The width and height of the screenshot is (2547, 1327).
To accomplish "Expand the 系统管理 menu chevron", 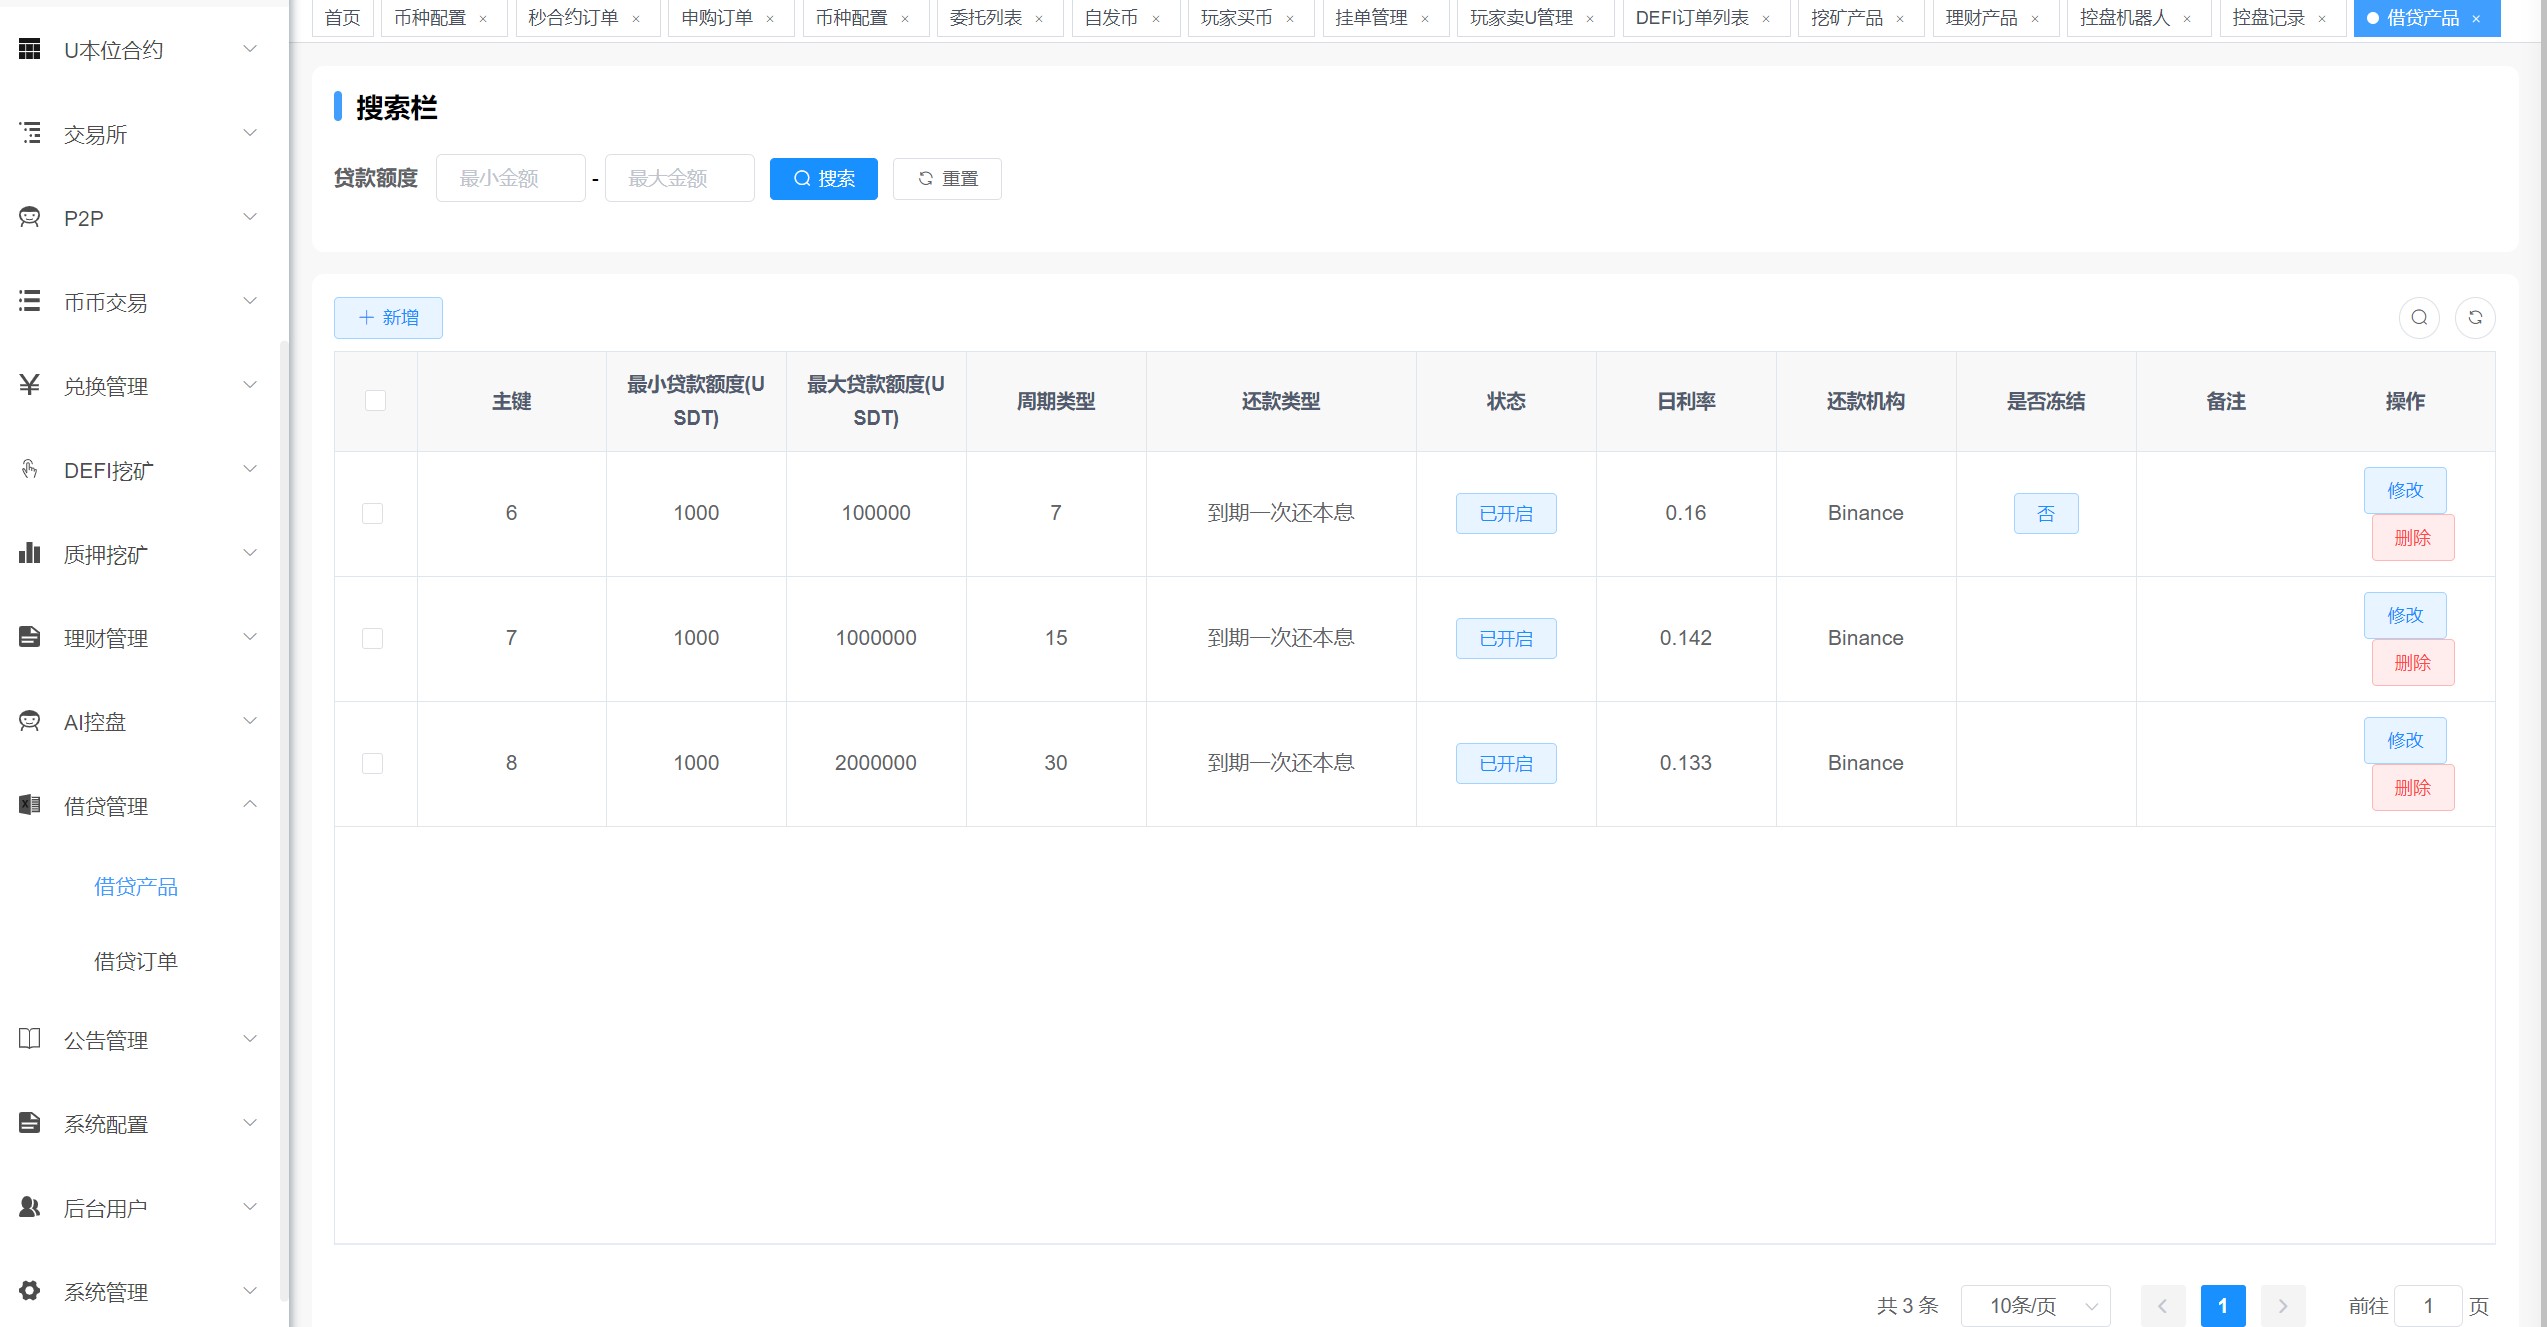I will pos(250,1290).
